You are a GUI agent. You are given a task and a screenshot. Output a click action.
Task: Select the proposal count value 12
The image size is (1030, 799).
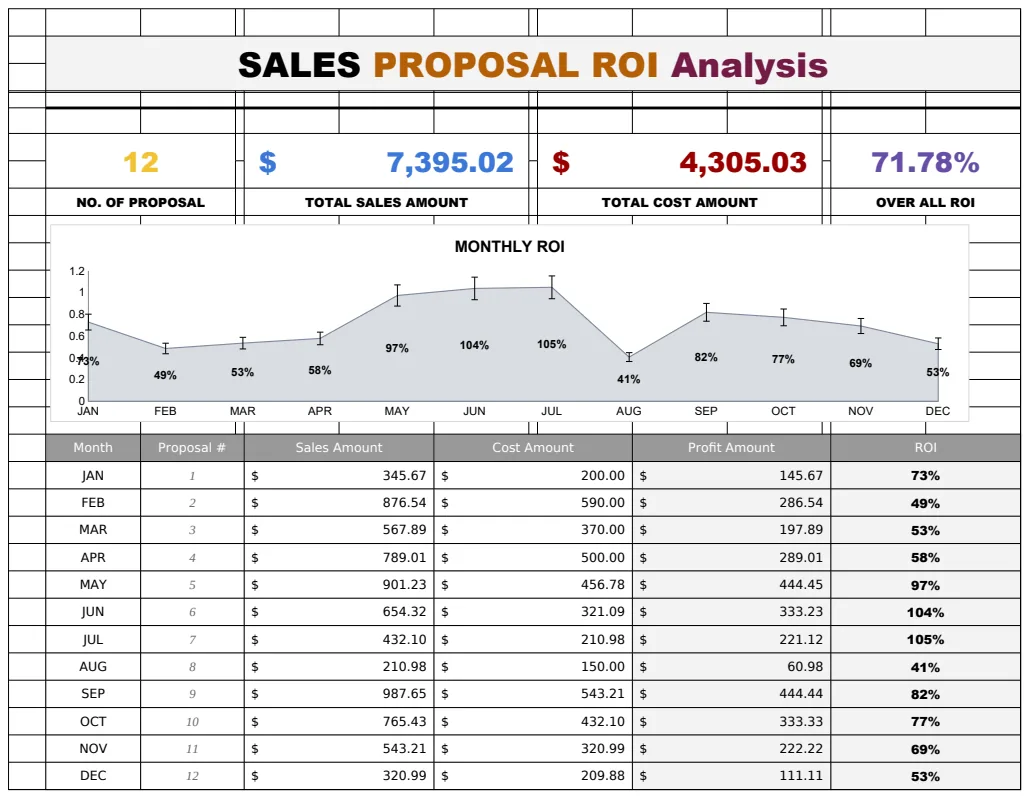click(141, 162)
